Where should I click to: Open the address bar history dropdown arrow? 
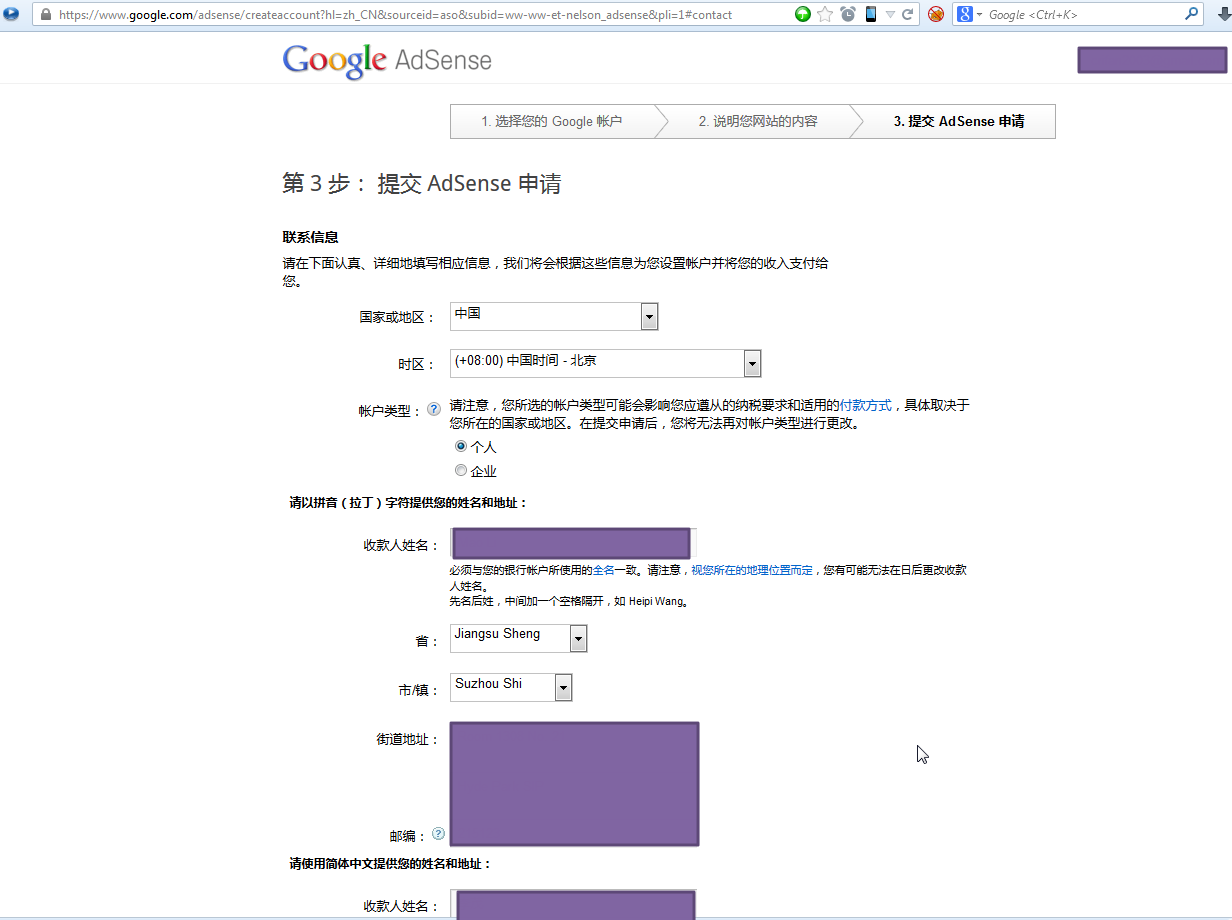[x=890, y=15]
